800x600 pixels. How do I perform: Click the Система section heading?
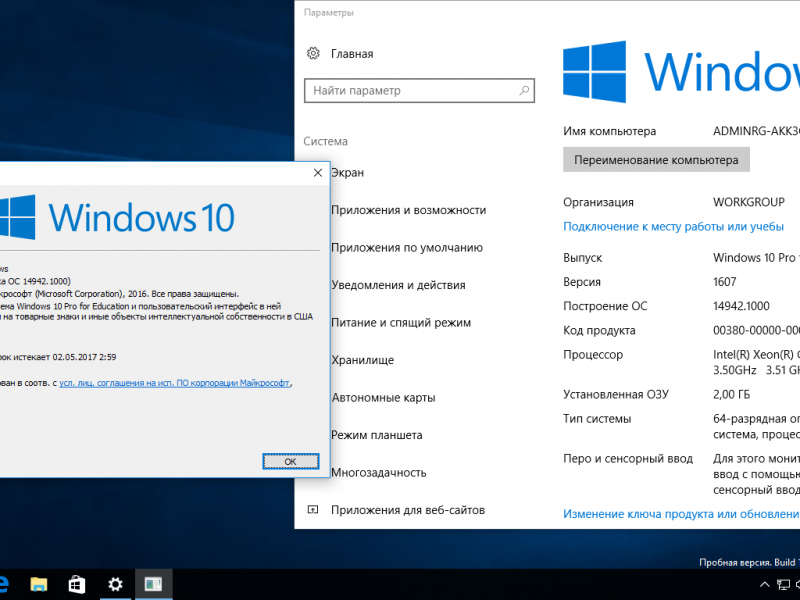point(326,141)
